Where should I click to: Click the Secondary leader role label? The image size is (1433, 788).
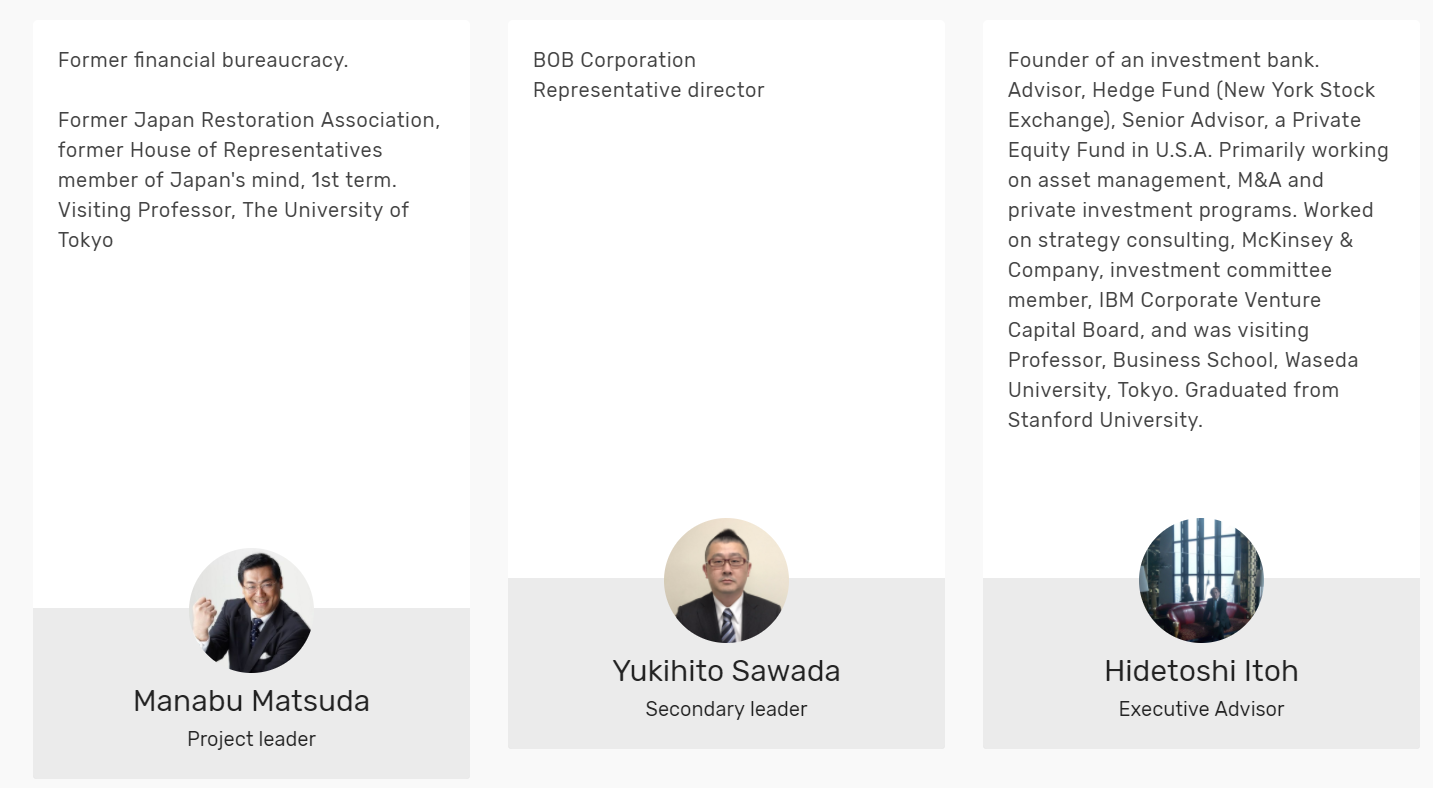click(x=726, y=709)
